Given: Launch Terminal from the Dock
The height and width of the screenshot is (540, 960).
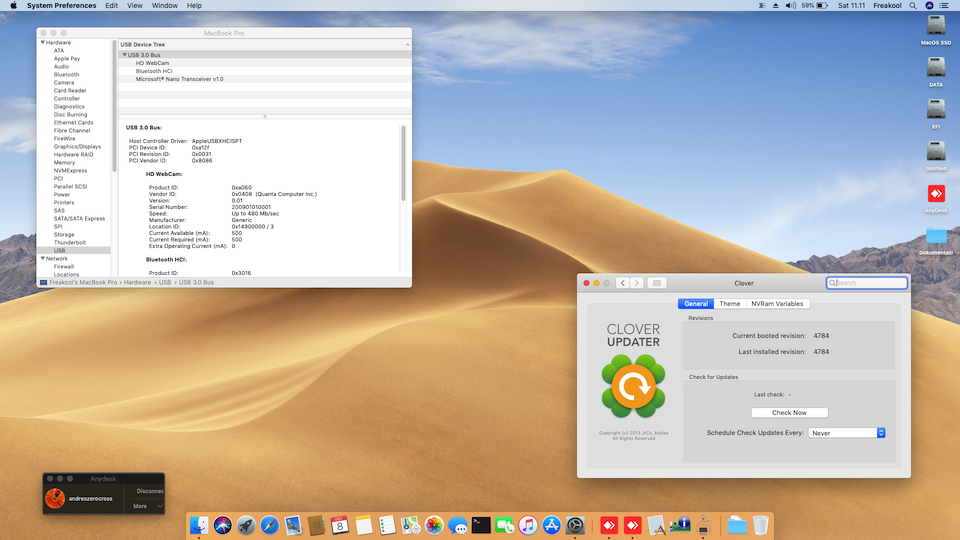Looking at the screenshot, I should 481,525.
